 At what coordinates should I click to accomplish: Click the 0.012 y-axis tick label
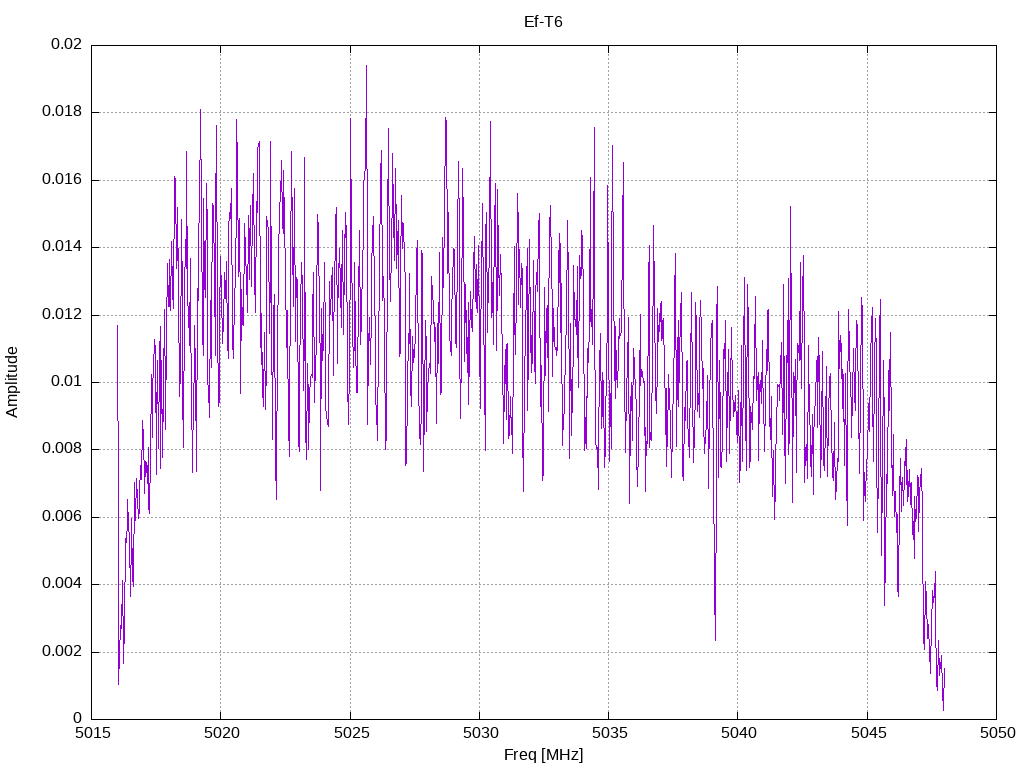click(x=62, y=314)
